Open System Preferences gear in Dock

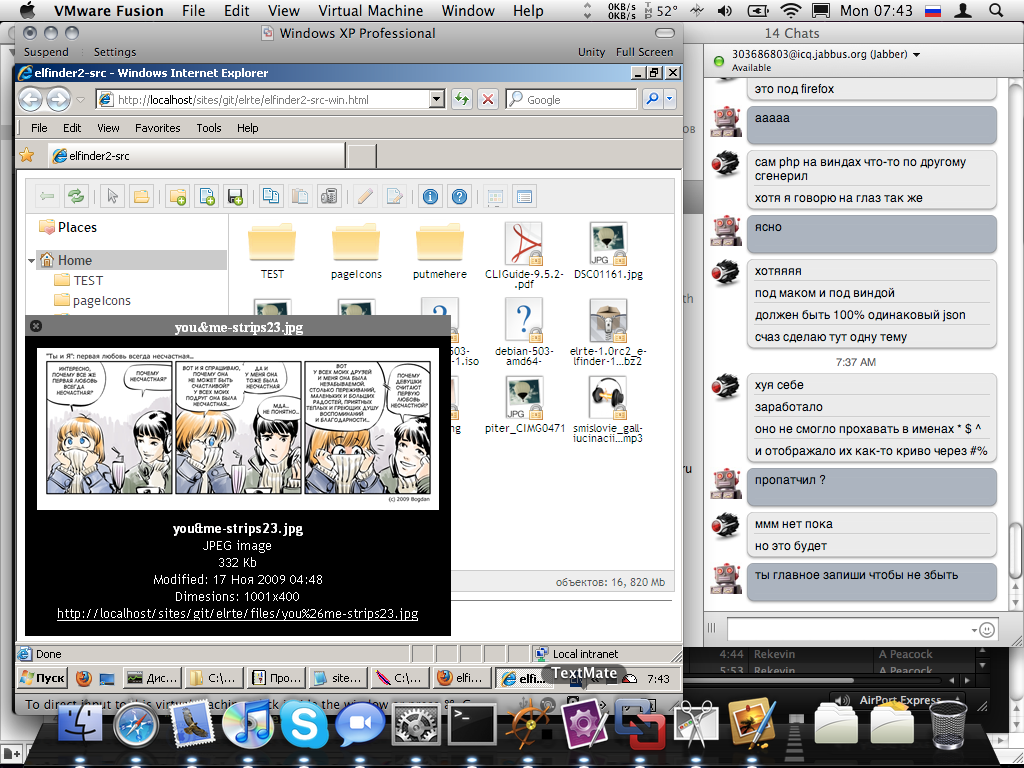[x=415, y=724]
